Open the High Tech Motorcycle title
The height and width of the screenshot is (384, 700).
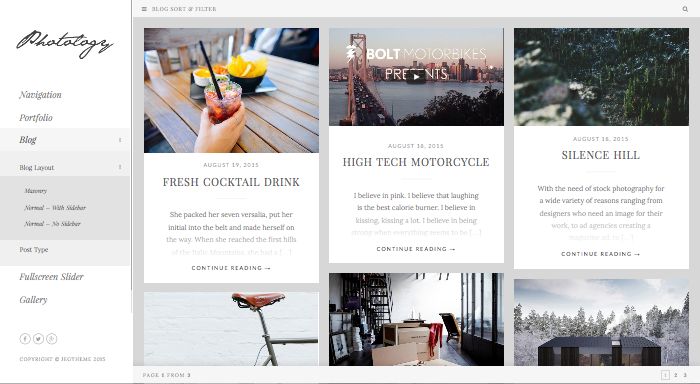click(416, 162)
